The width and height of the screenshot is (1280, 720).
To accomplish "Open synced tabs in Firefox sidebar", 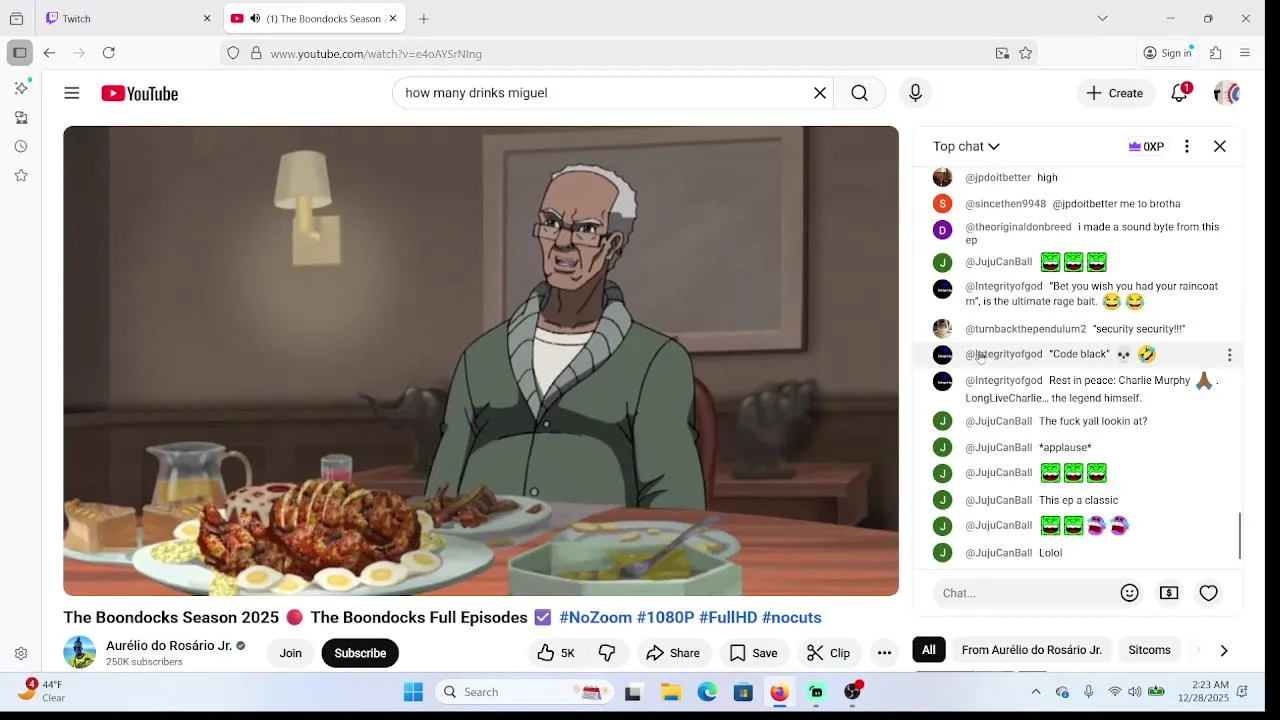I will [21, 117].
